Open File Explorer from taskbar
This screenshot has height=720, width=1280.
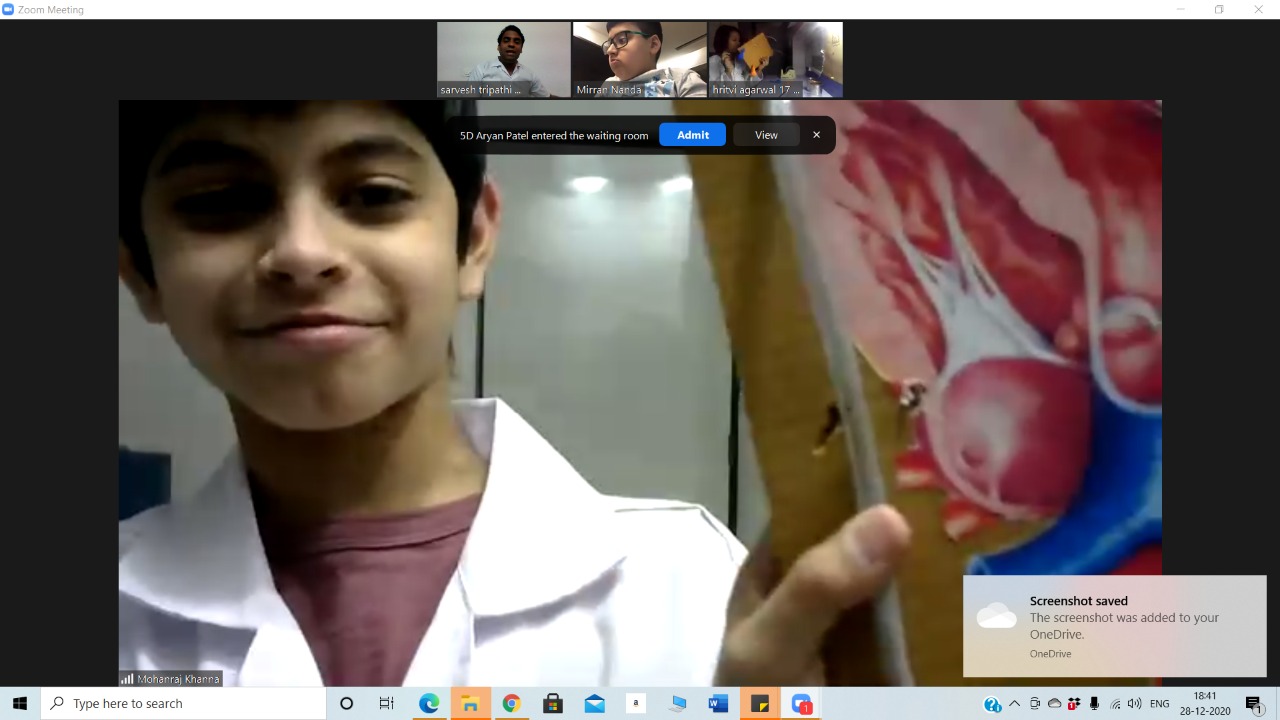470,703
